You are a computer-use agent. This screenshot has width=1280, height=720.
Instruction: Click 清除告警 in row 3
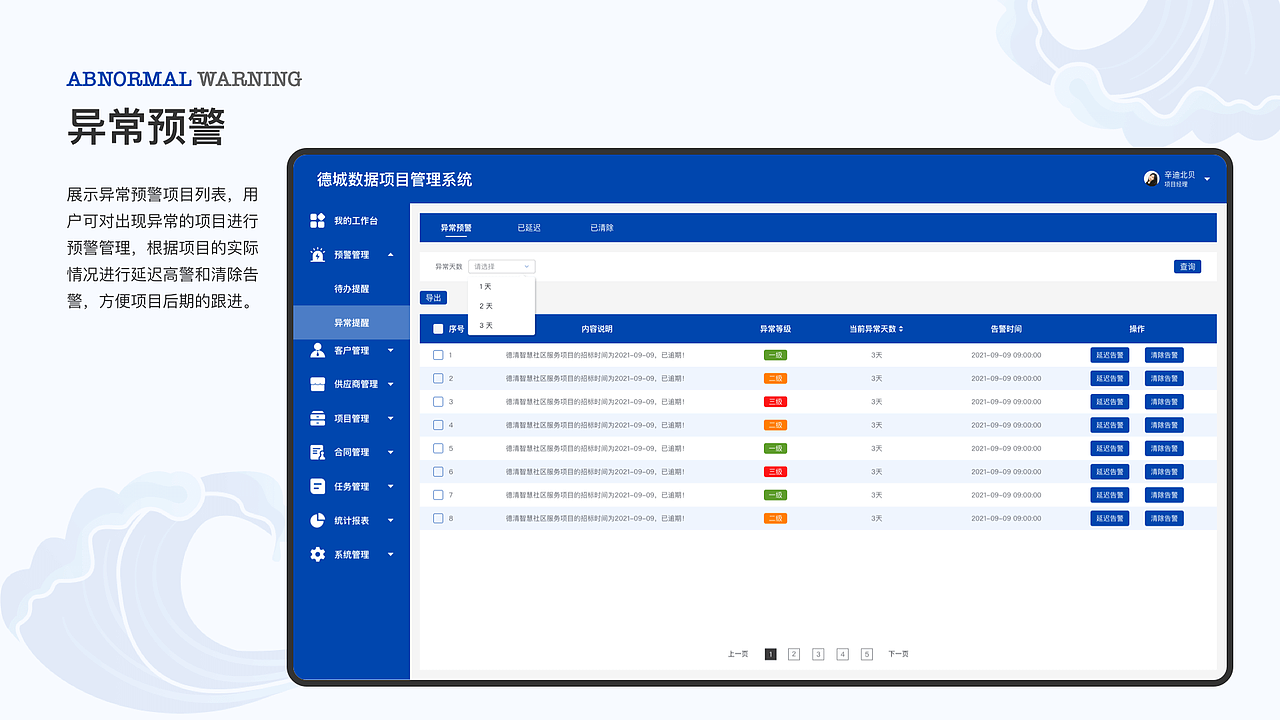1164,401
